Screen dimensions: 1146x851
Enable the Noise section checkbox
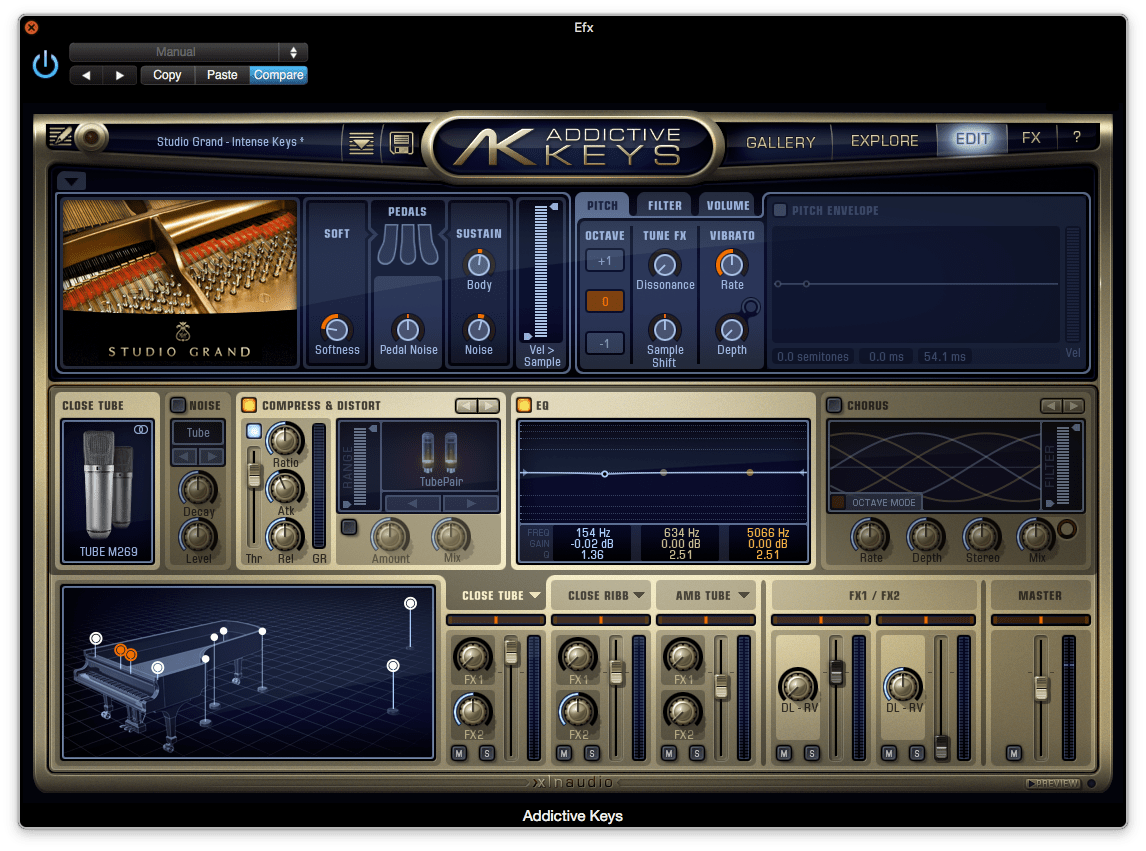click(178, 405)
